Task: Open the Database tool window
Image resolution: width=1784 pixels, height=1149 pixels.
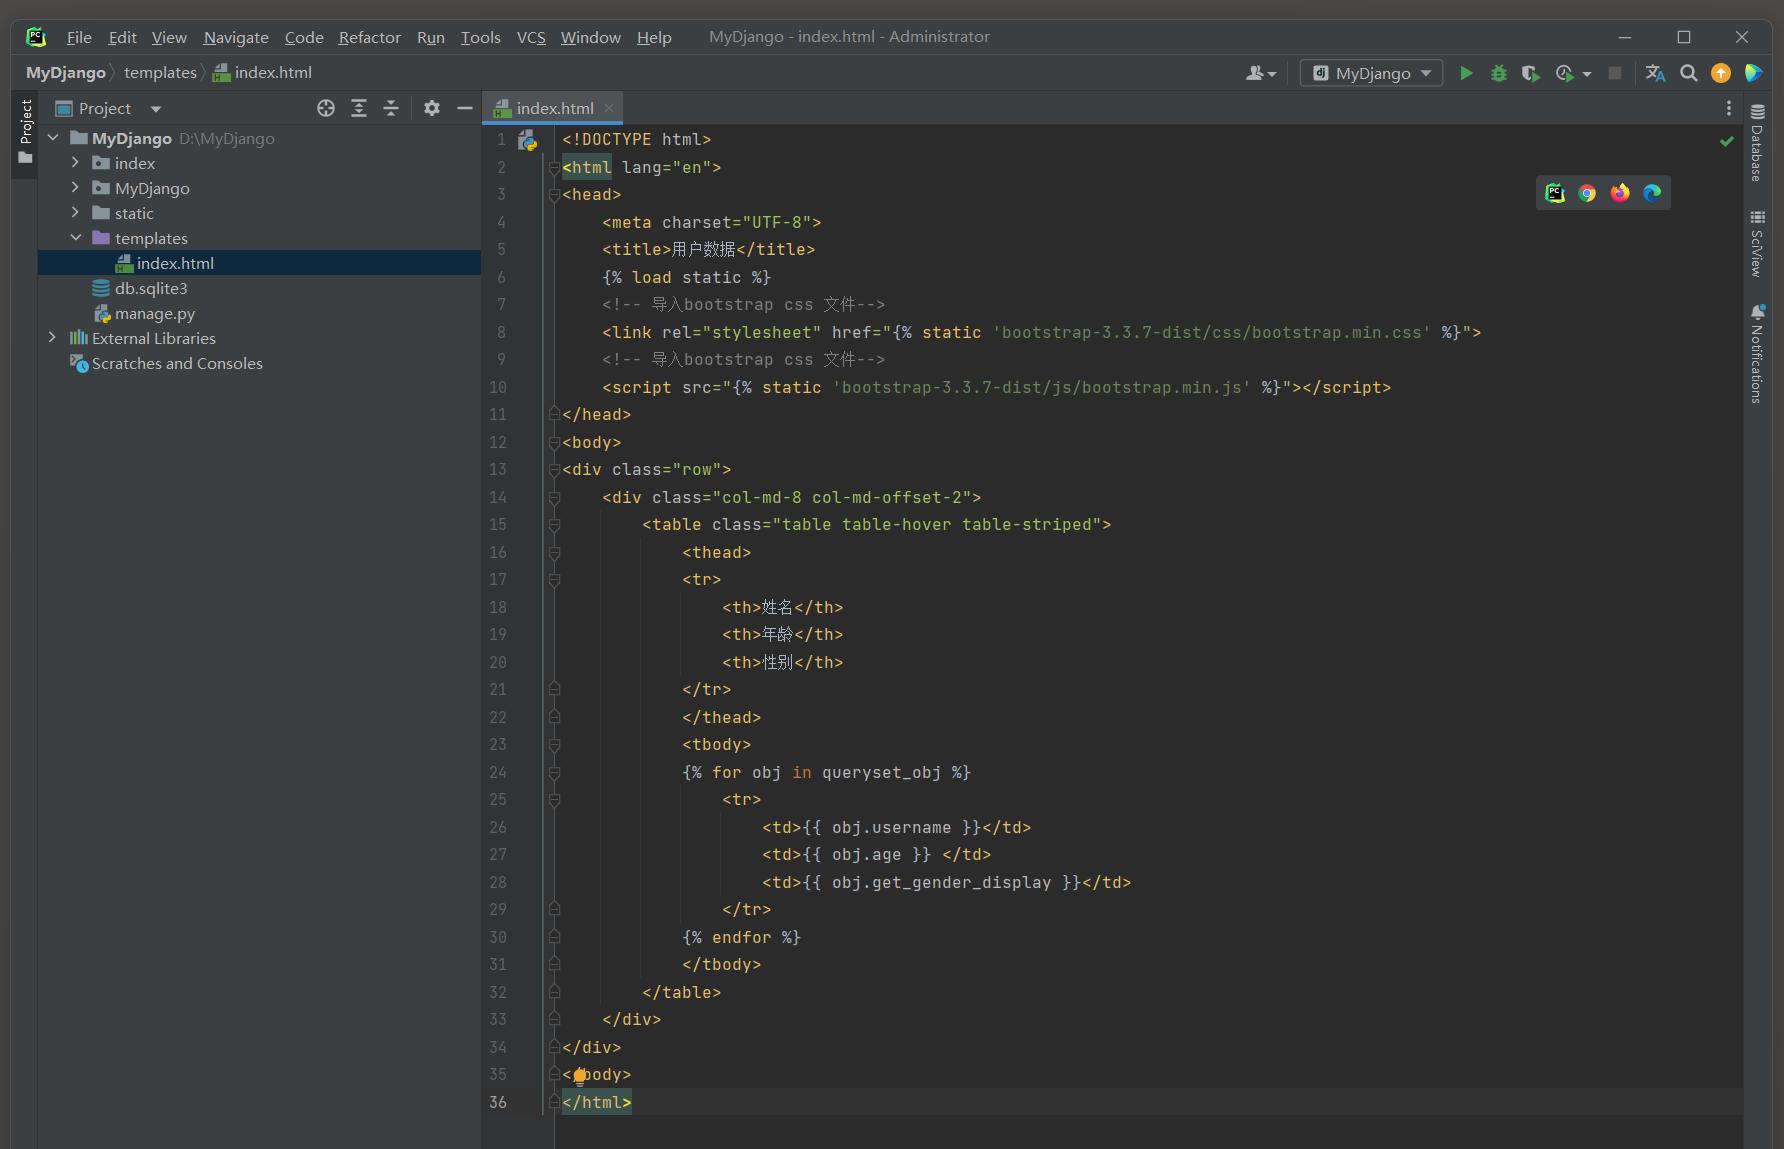Action: tap(1757, 141)
